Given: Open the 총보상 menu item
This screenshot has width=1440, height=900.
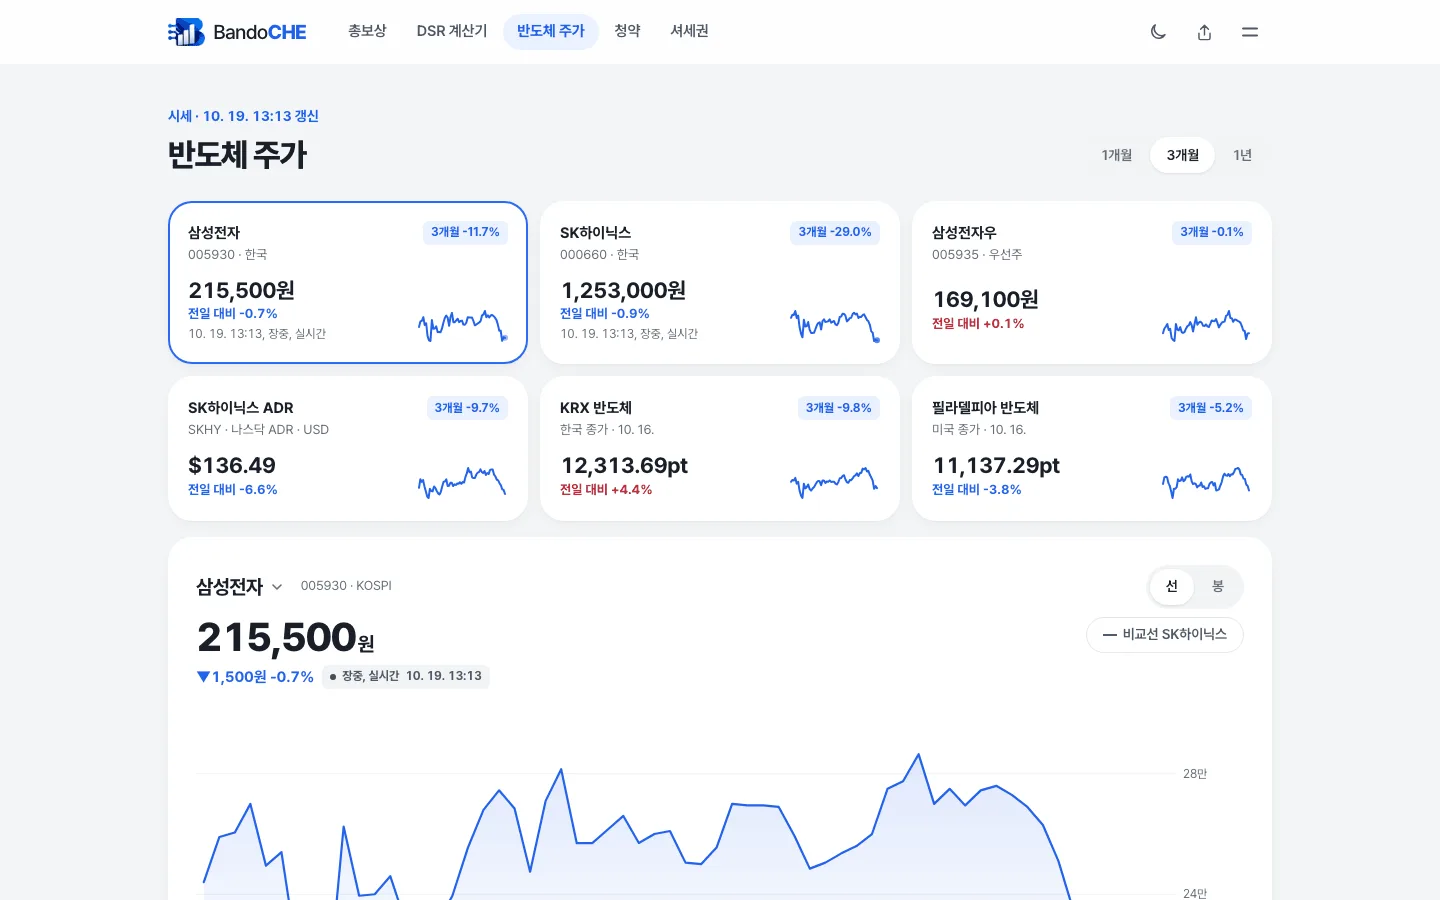Looking at the screenshot, I should coord(367,31).
